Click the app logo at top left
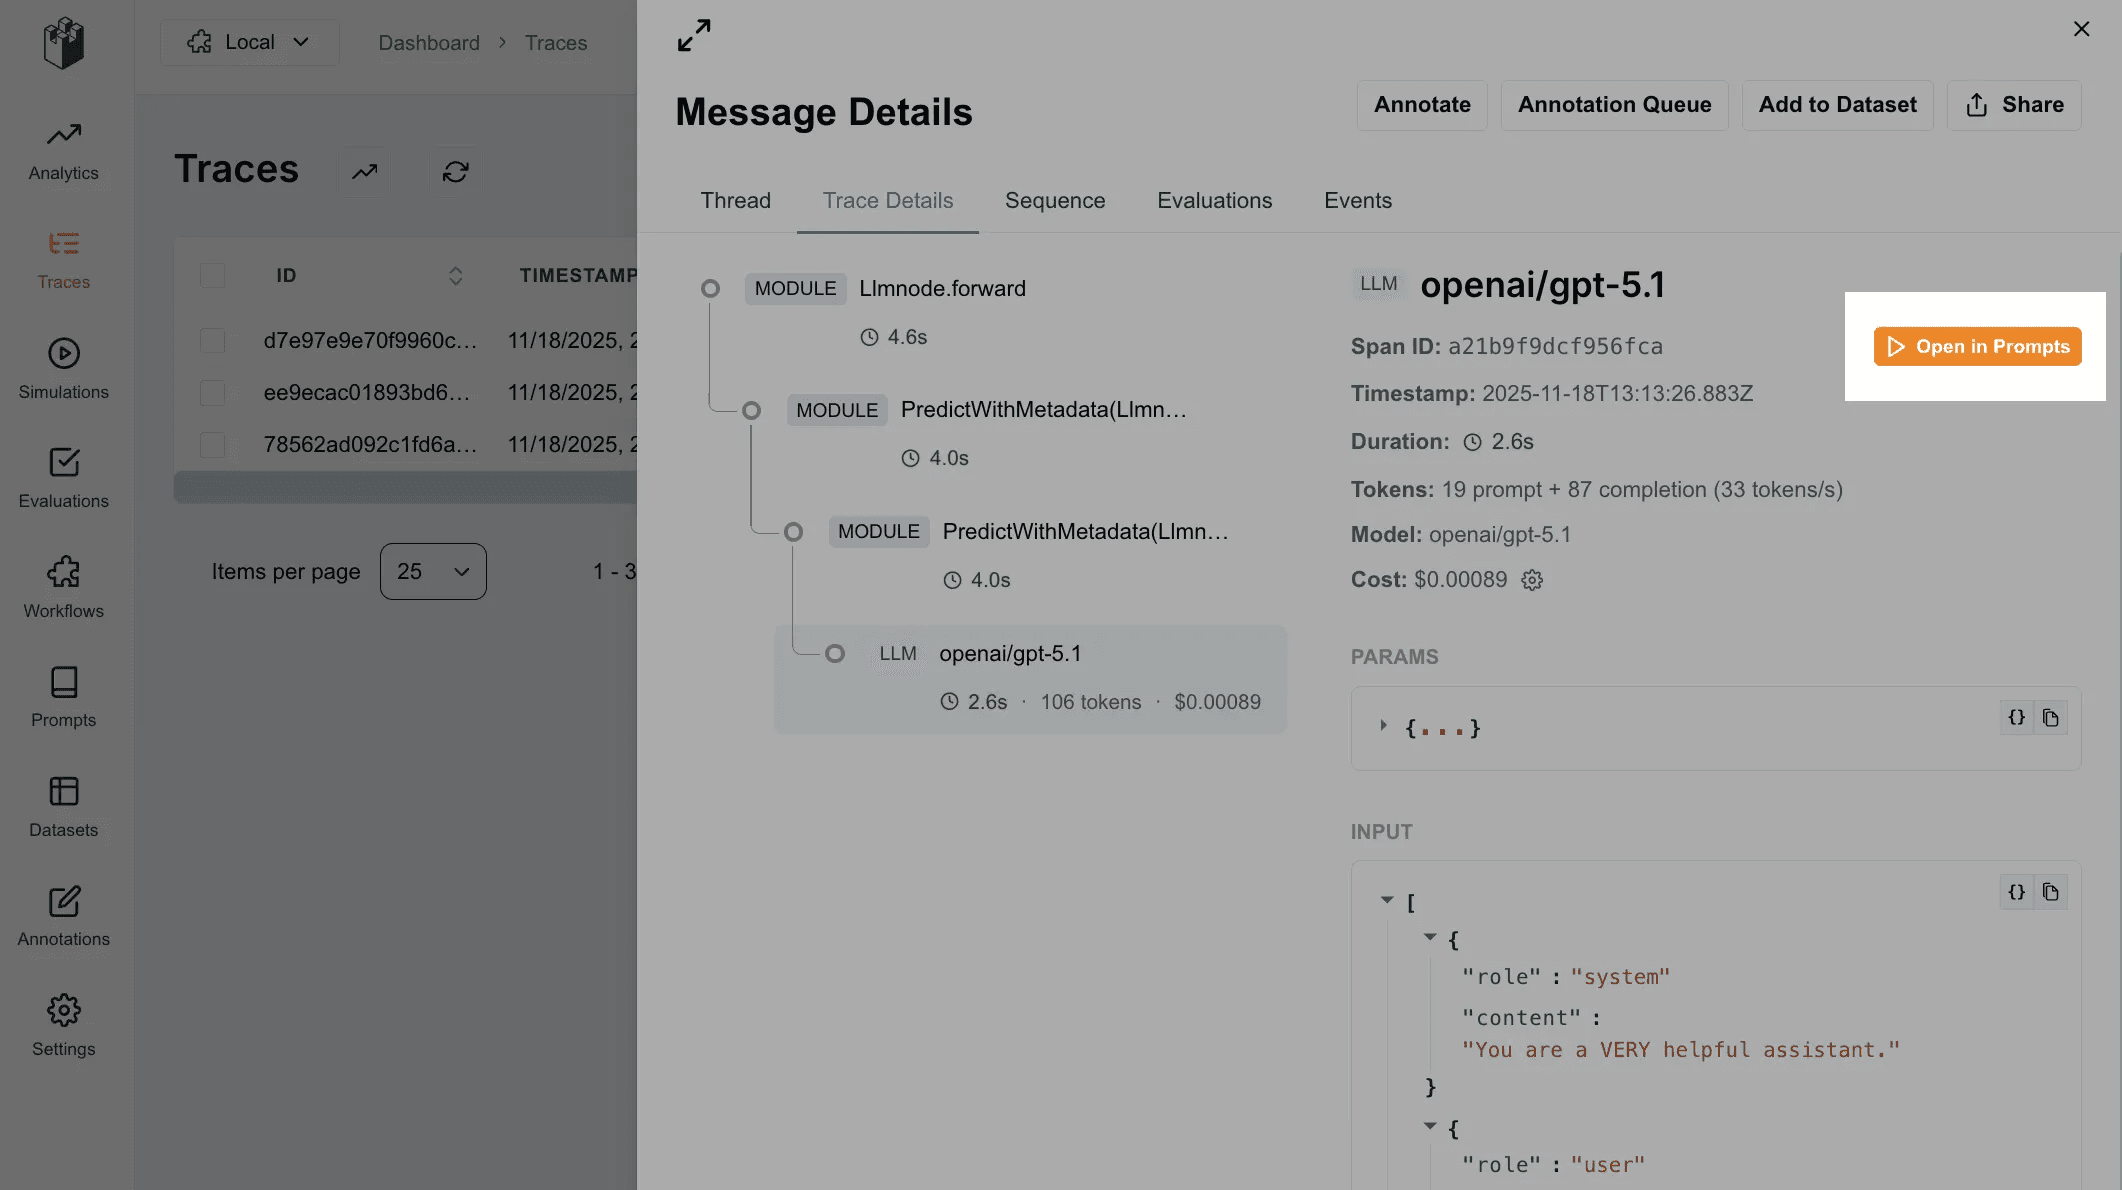 tap(64, 43)
